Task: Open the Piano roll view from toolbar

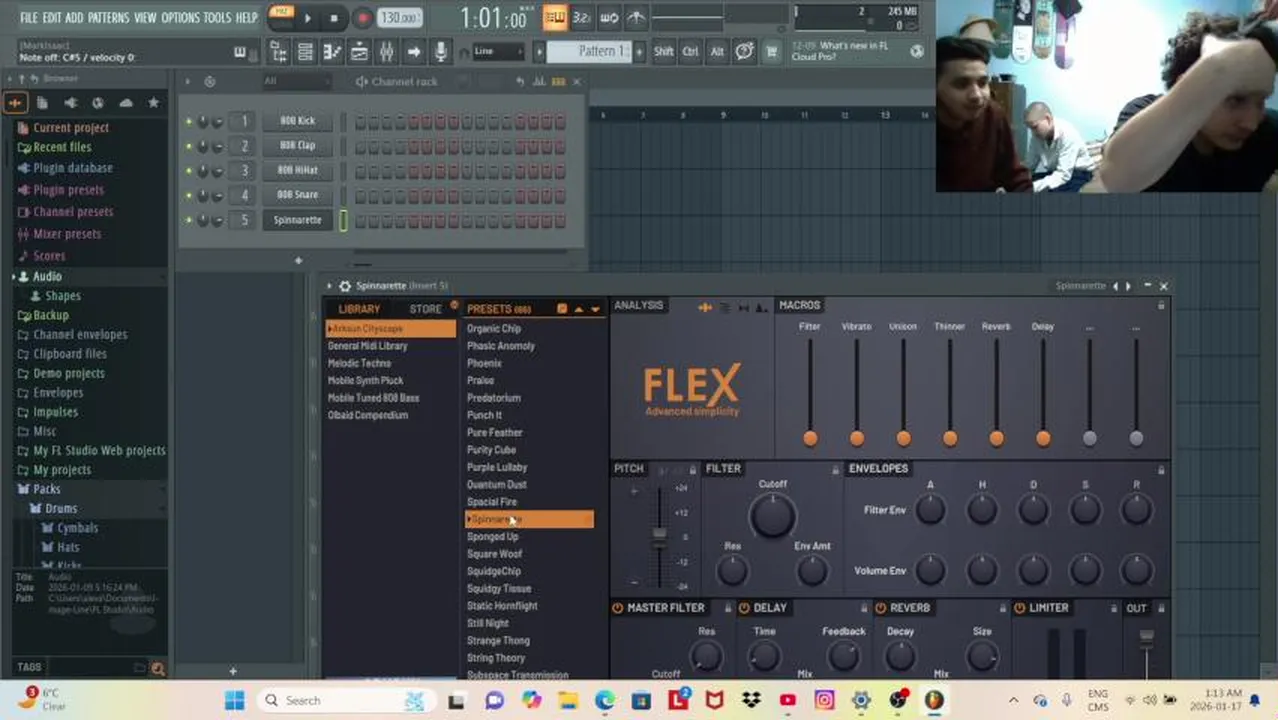Action: (x=332, y=52)
